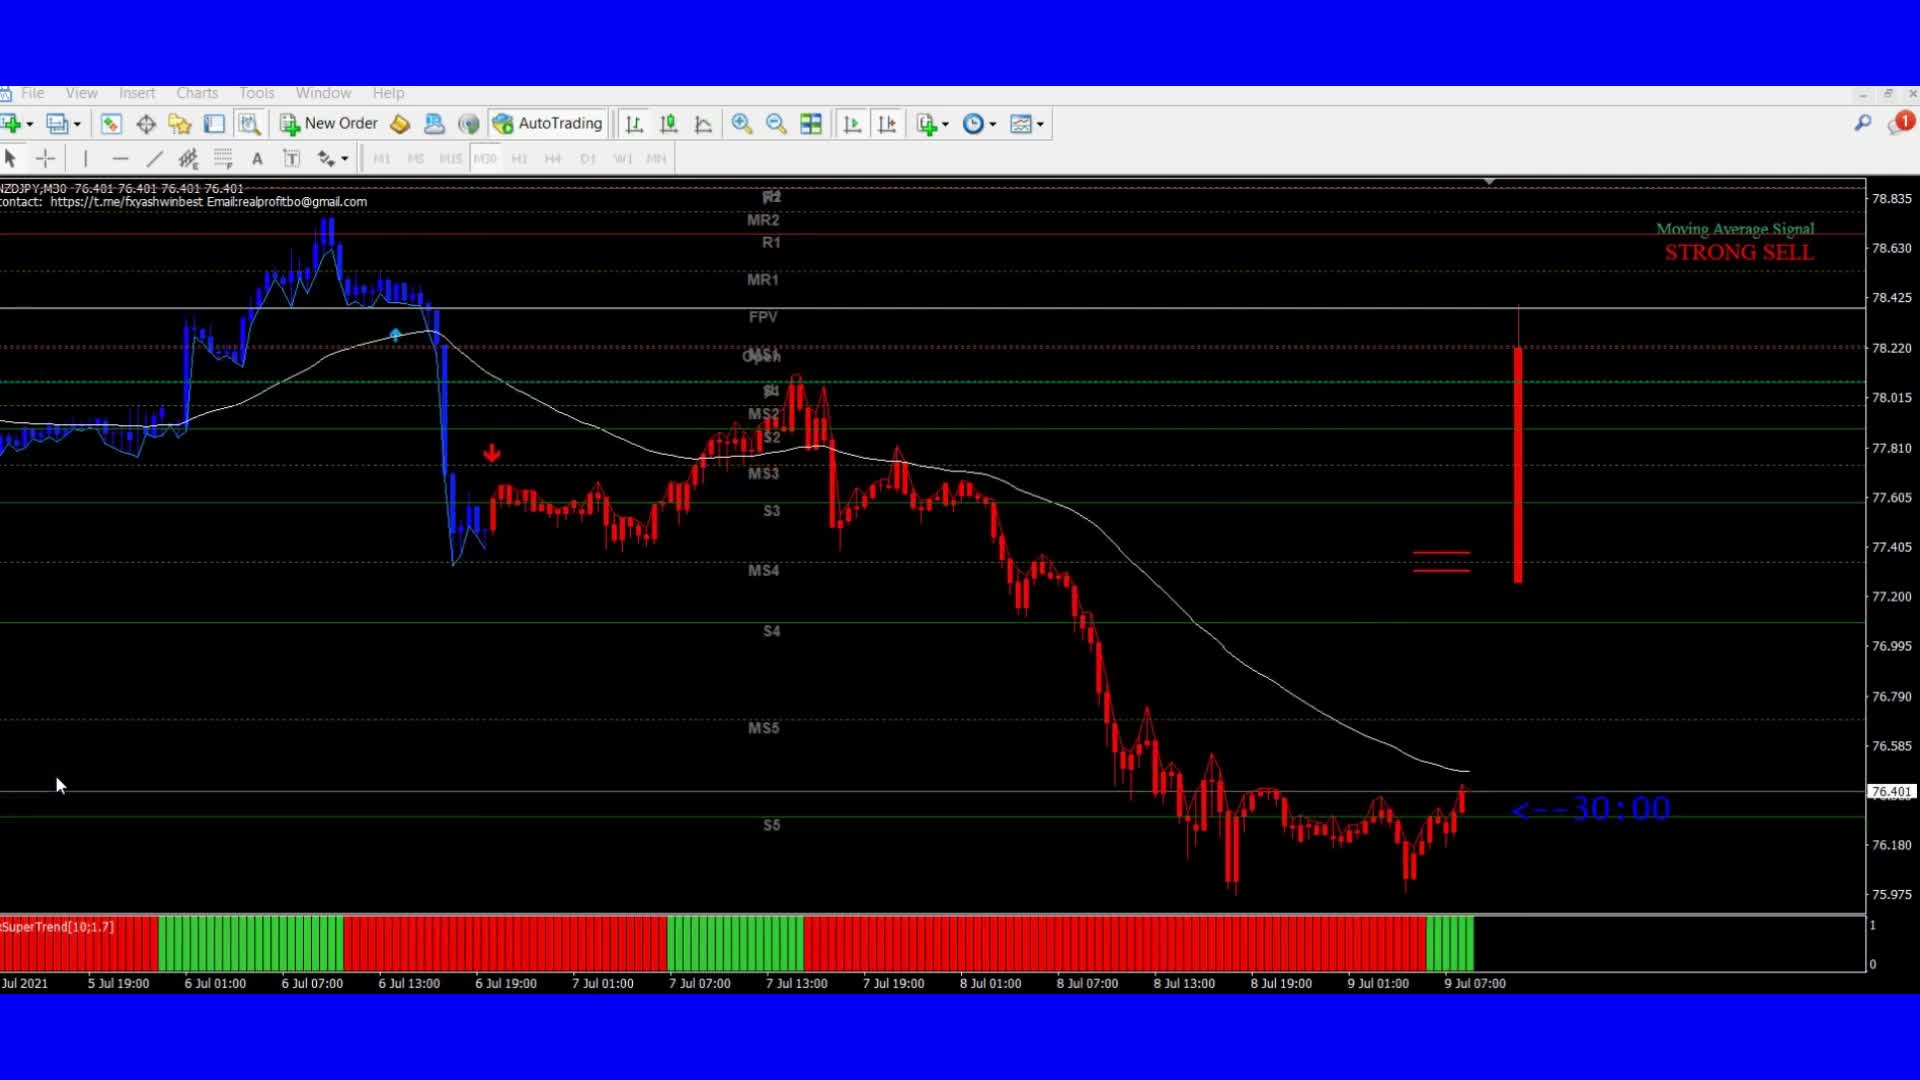Zoom in on the chart
The height and width of the screenshot is (1080, 1920).
click(742, 124)
